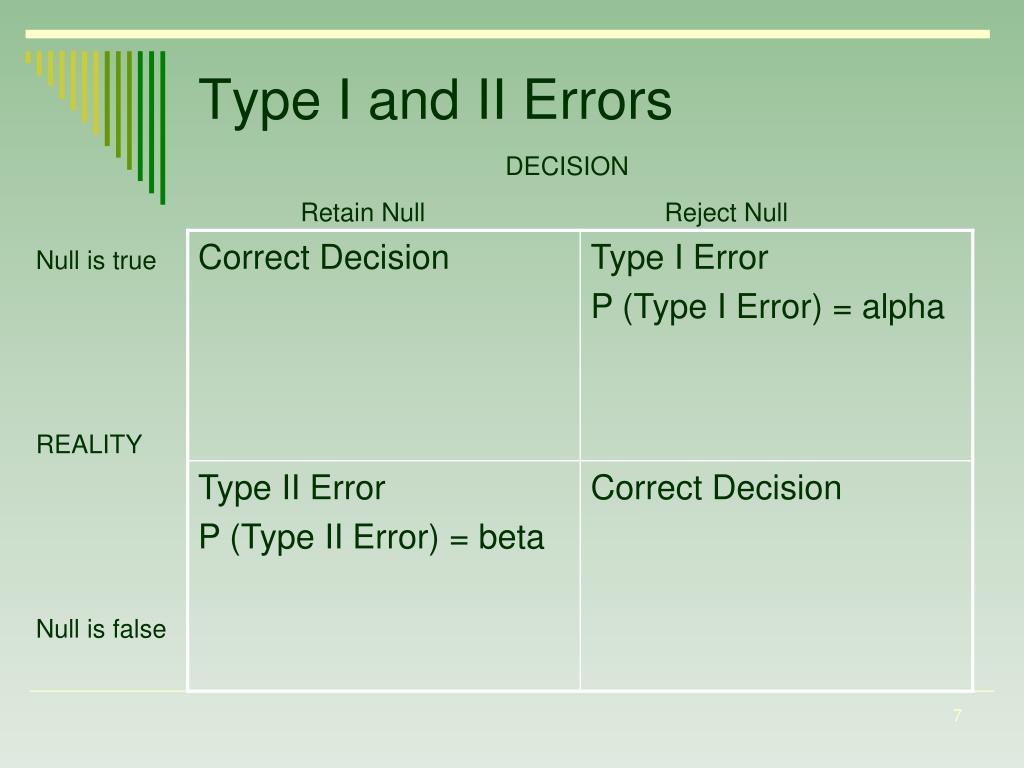Click "Correct Decision" in the Retain Null column
This screenshot has width=1024, height=768.
[324, 258]
